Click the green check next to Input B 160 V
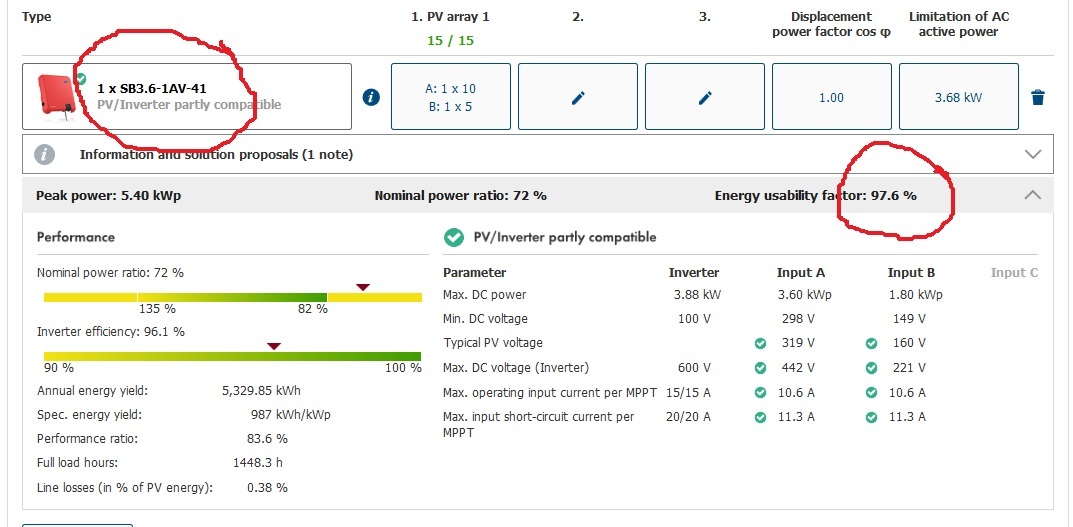Screen dimensions: 1073x527 (x=872, y=343)
